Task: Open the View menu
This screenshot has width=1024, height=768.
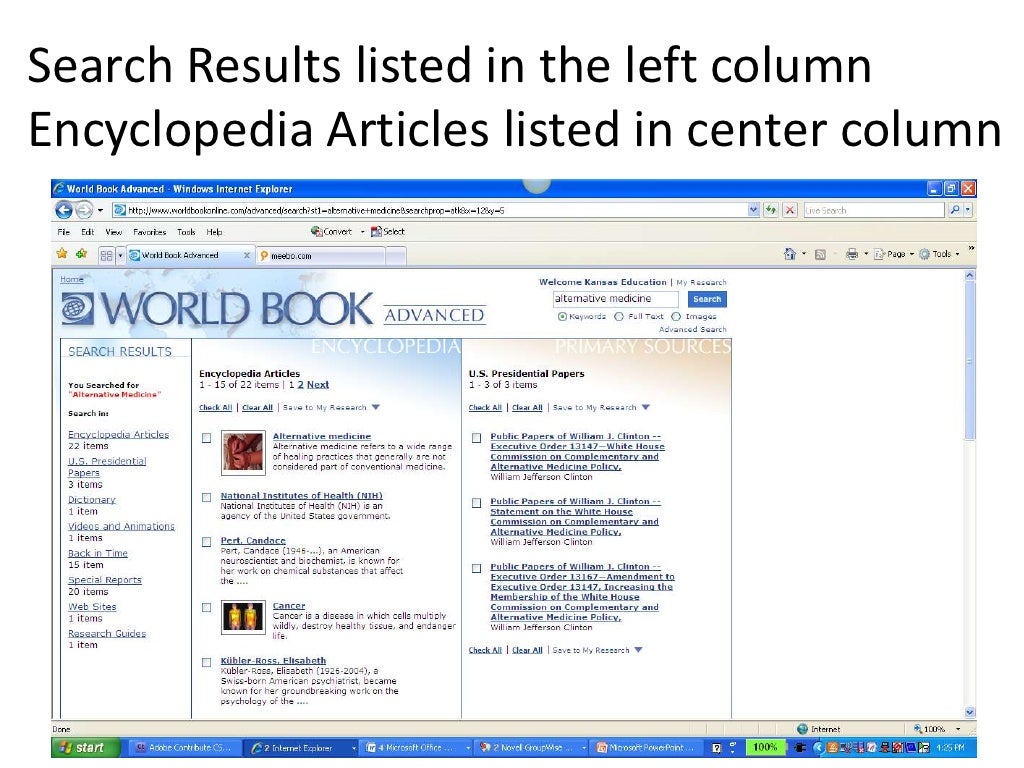Action: 114,232
